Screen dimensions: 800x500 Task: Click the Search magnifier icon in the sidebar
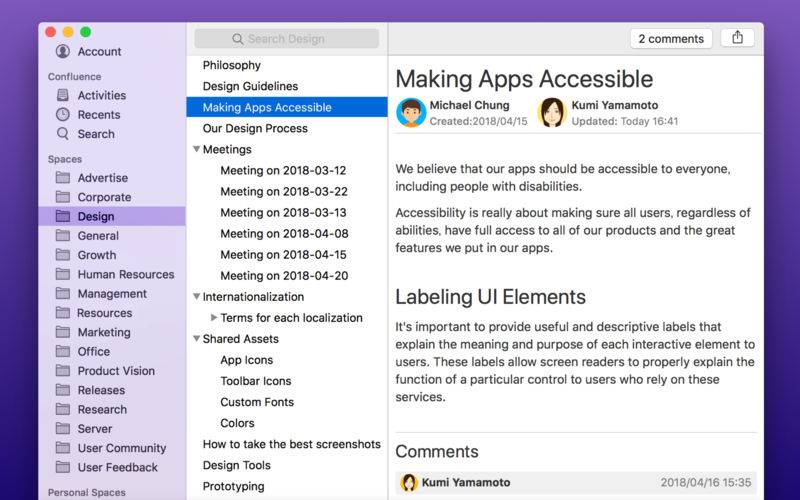[63, 134]
